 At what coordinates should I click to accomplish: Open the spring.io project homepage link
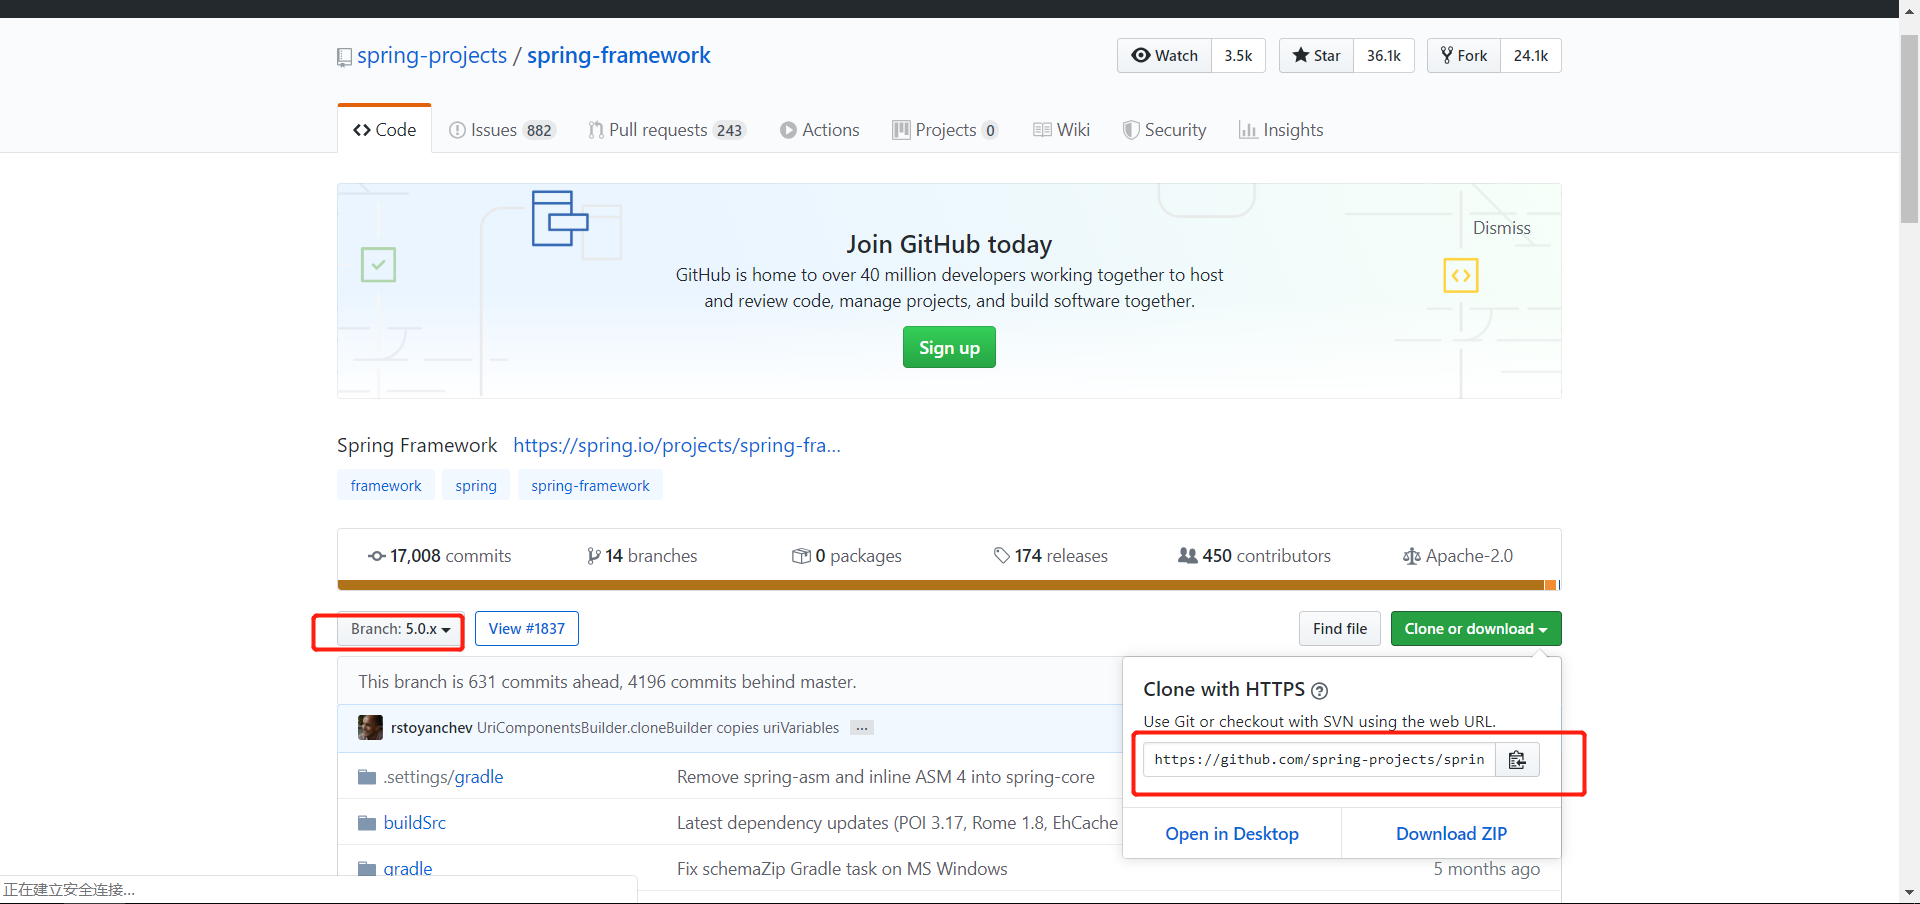pos(677,445)
